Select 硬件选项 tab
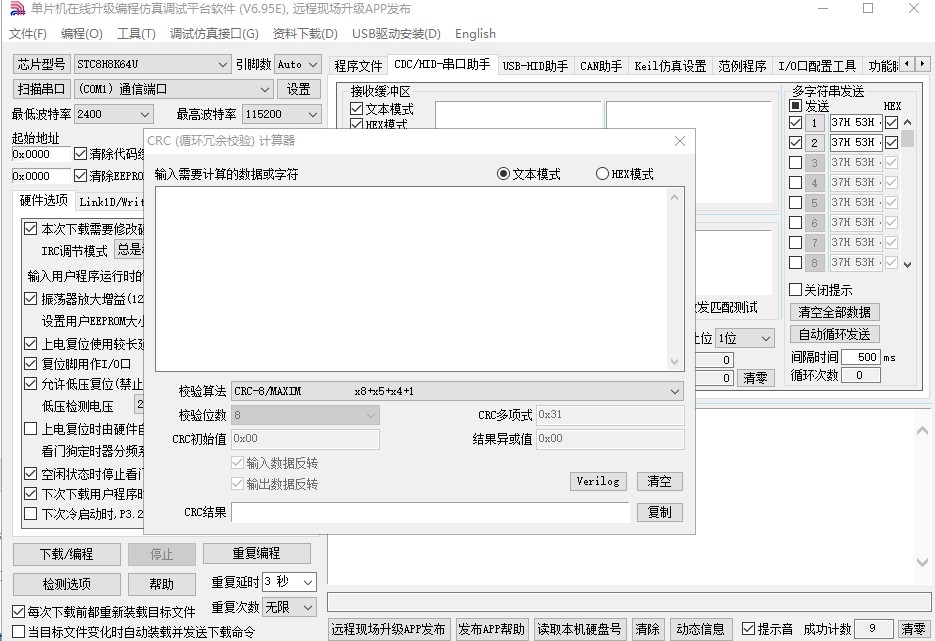Viewport: 935px width, 641px height. pos(43,200)
